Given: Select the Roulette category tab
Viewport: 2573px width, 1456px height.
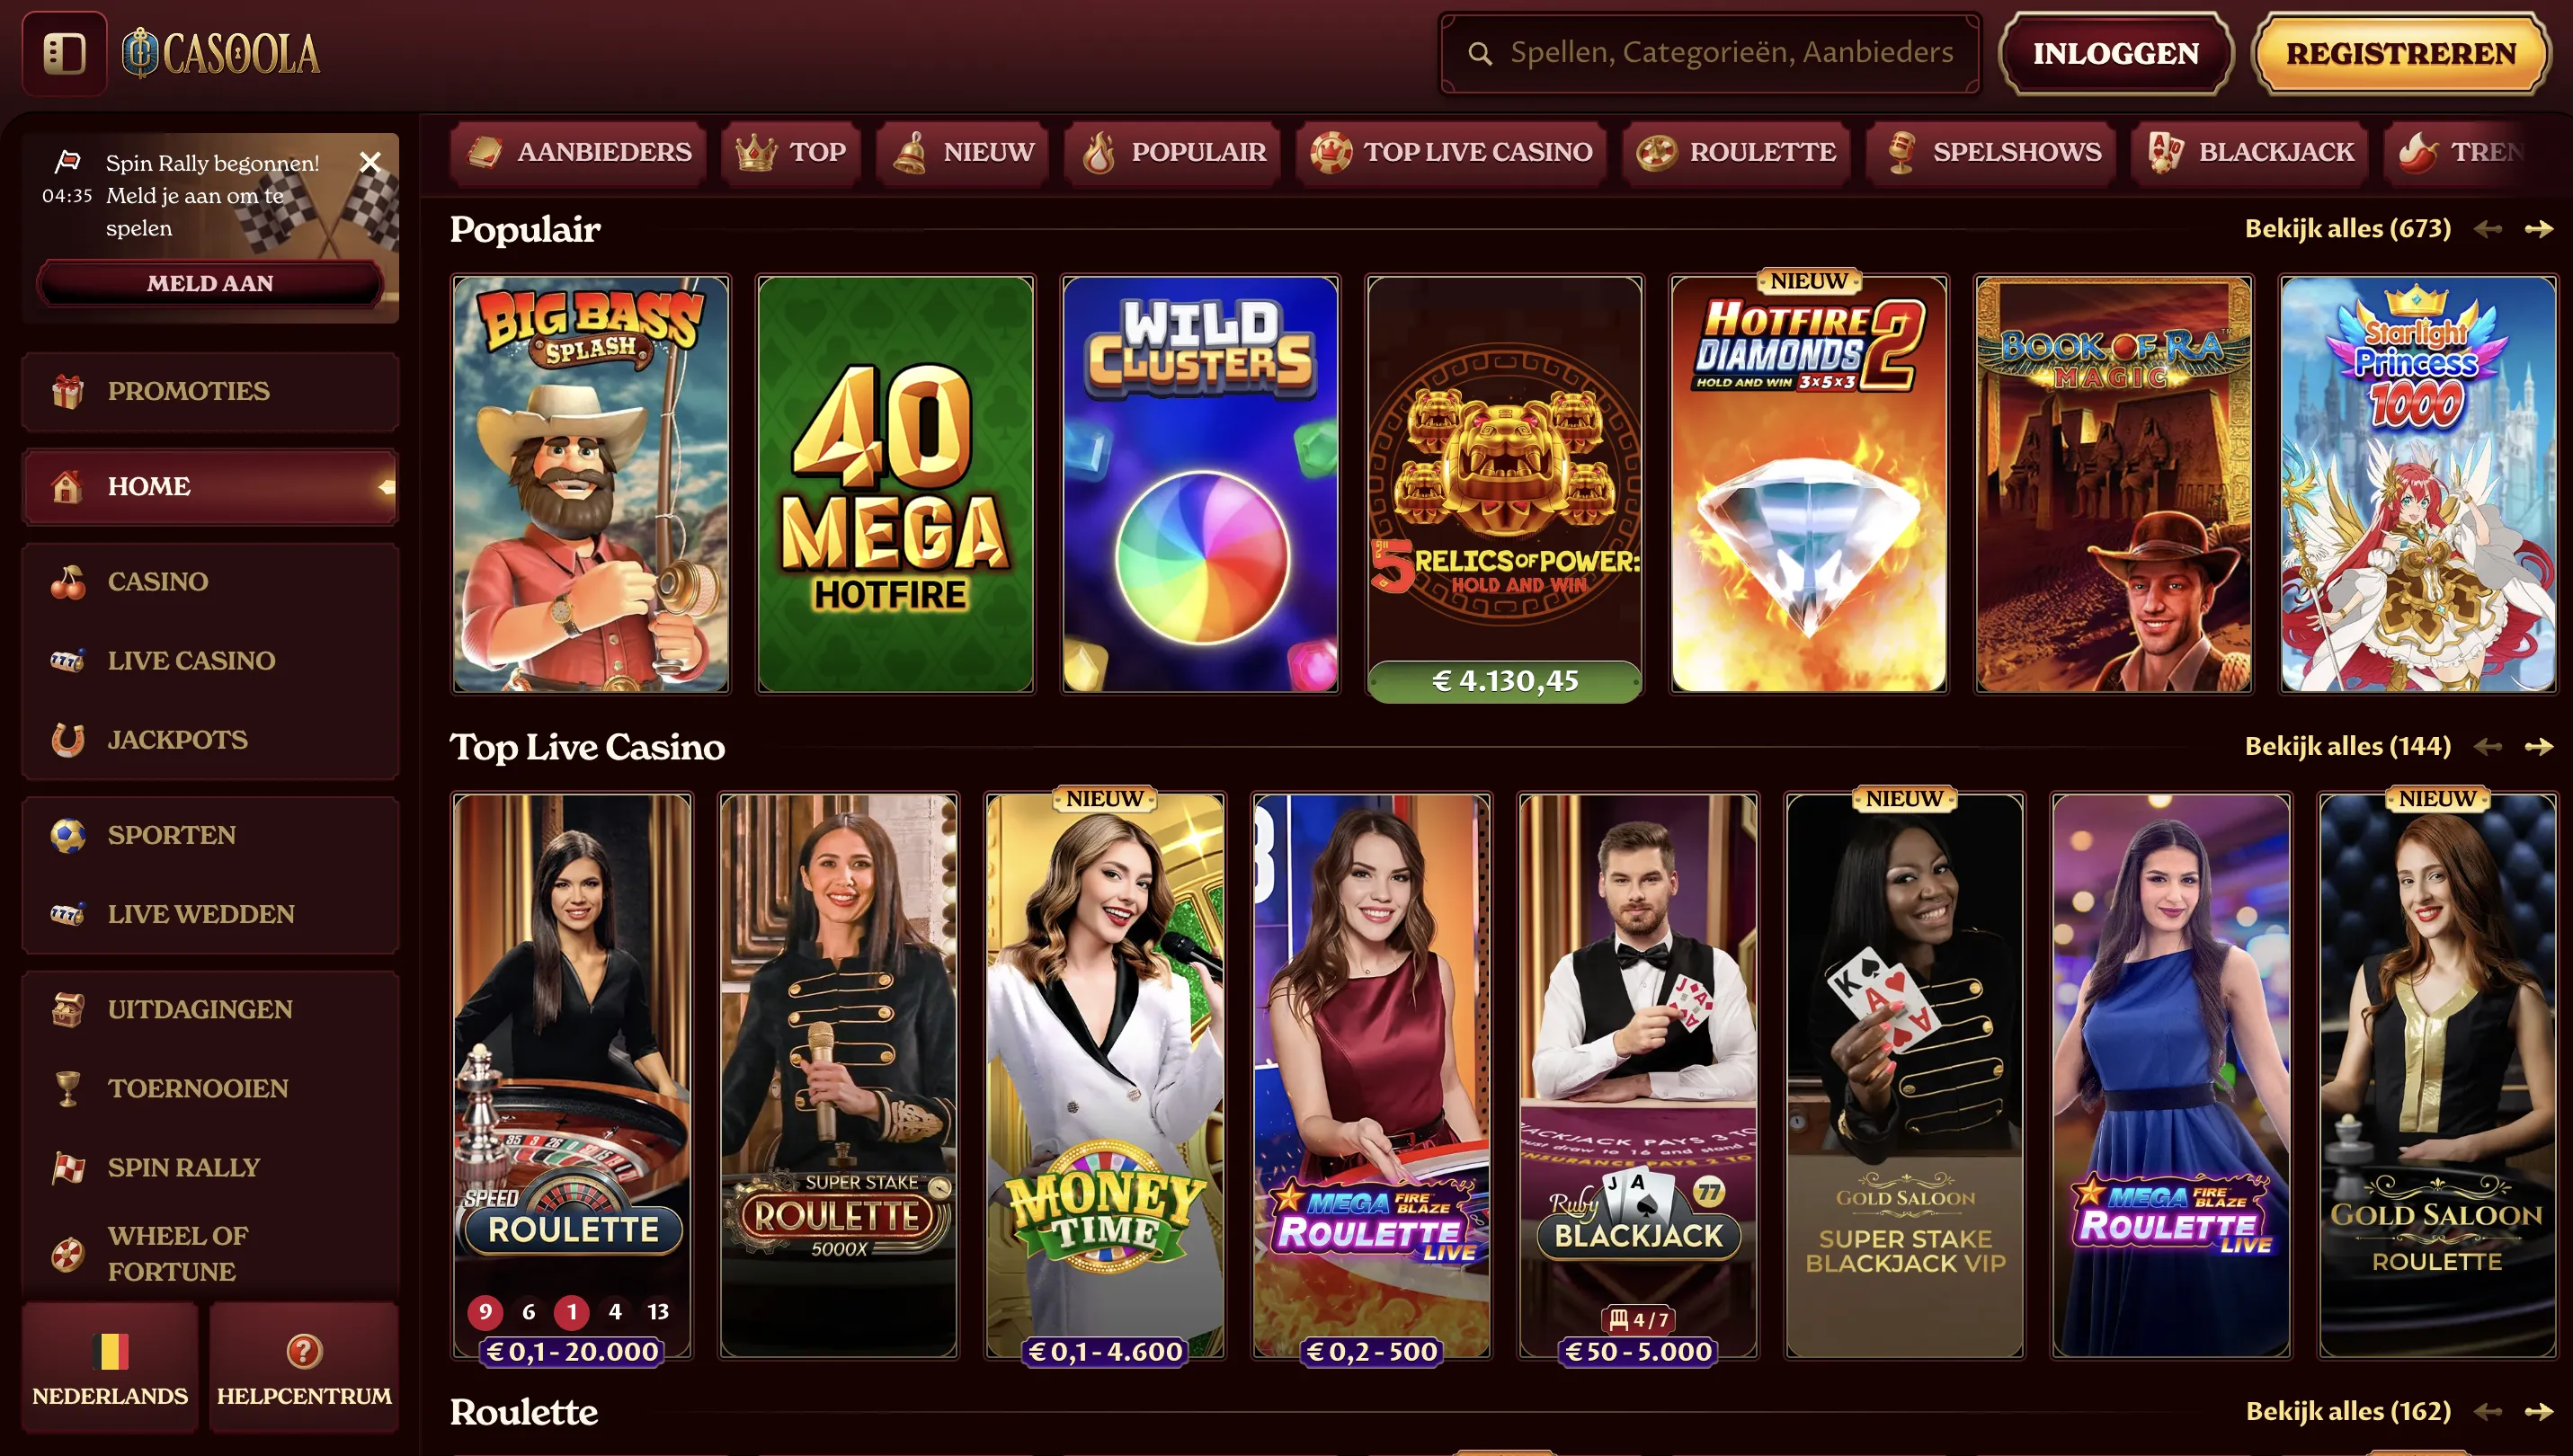Looking at the screenshot, I should click(x=1737, y=152).
